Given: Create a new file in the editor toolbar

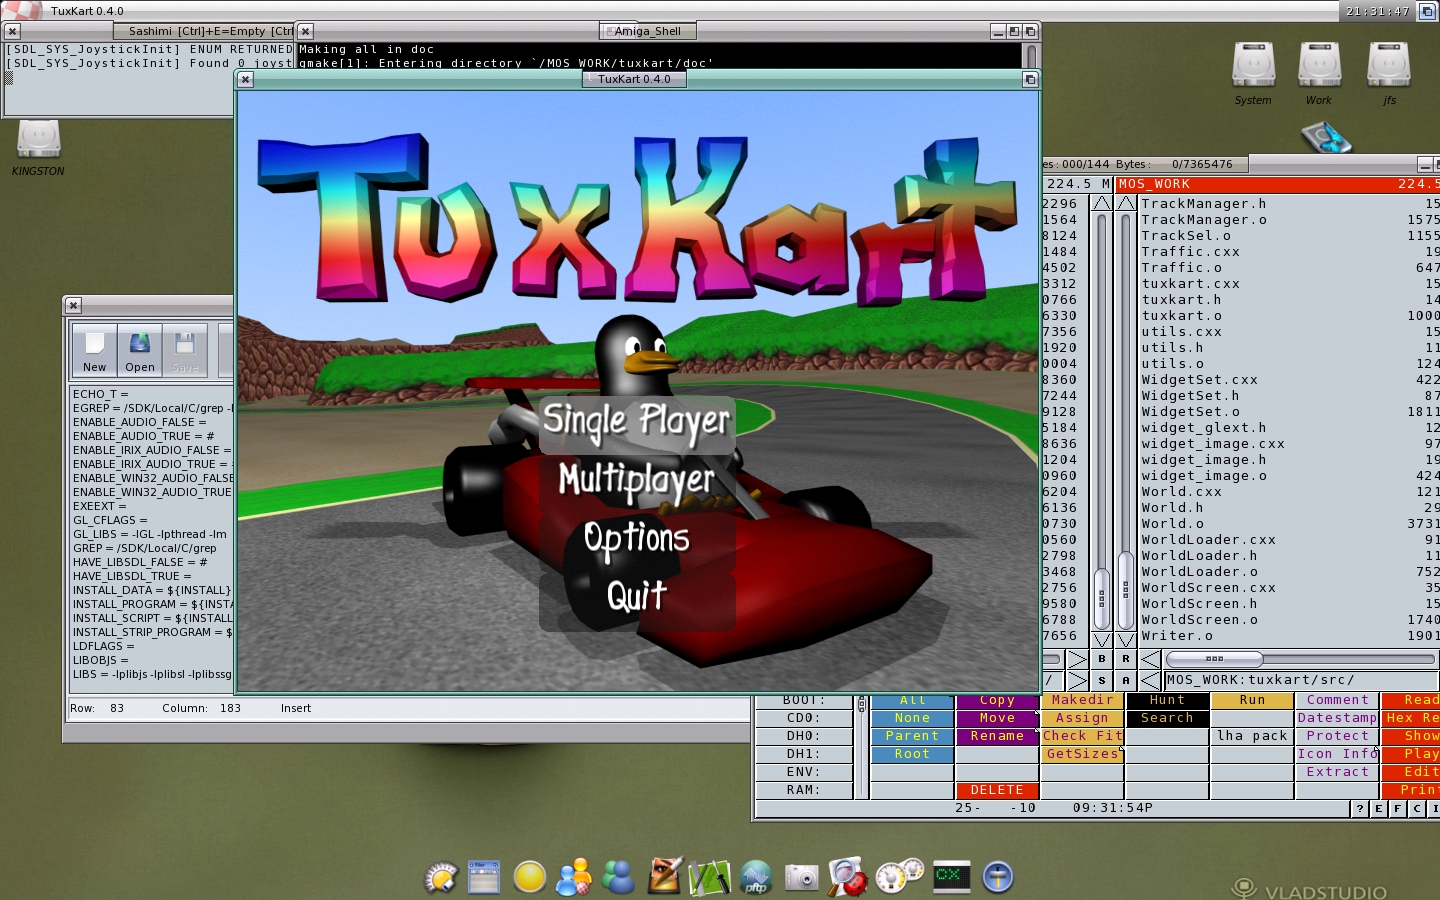Looking at the screenshot, I should click(94, 350).
